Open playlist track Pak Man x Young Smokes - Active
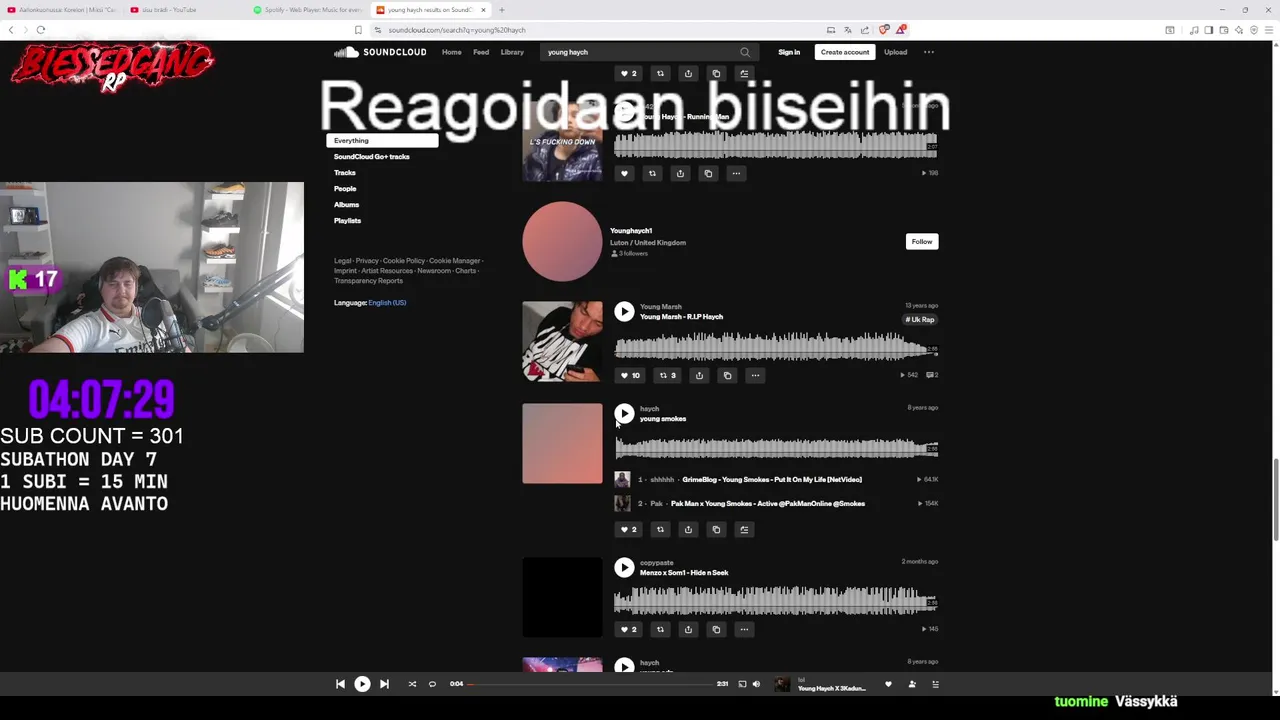This screenshot has height=720, width=1280. click(767, 504)
